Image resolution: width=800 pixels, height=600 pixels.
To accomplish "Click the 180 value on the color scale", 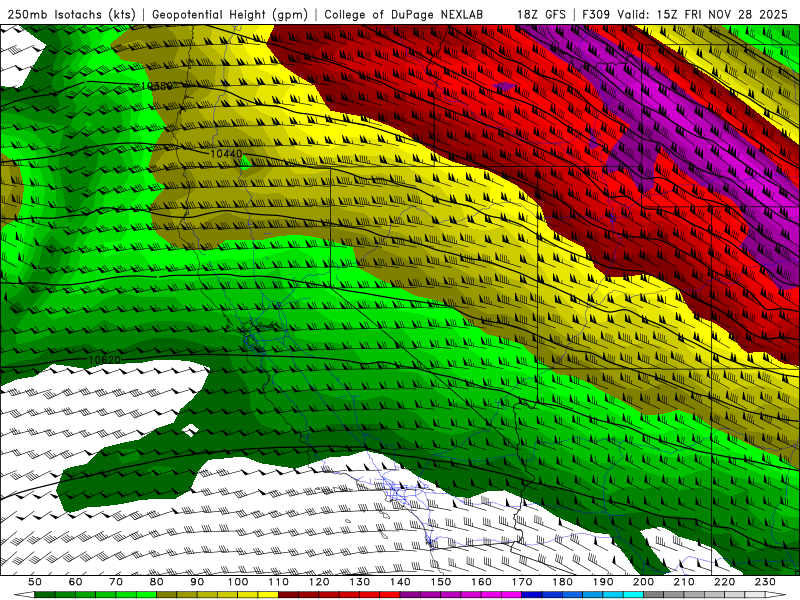I will (x=562, y=582).
